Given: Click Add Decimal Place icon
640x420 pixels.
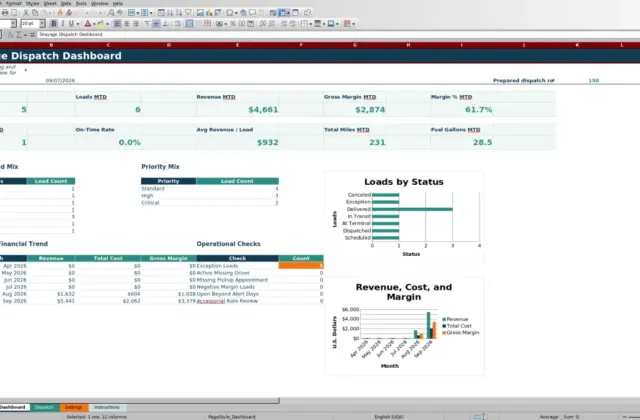Looking at the screenshot, I should tap(262, 24).
